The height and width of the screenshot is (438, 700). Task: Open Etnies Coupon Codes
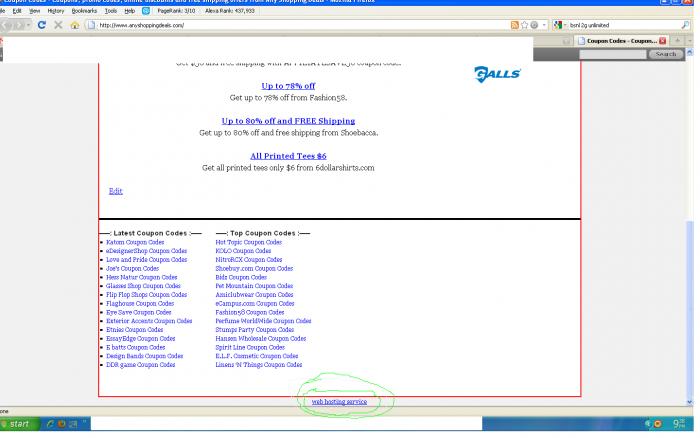(134, 330)
